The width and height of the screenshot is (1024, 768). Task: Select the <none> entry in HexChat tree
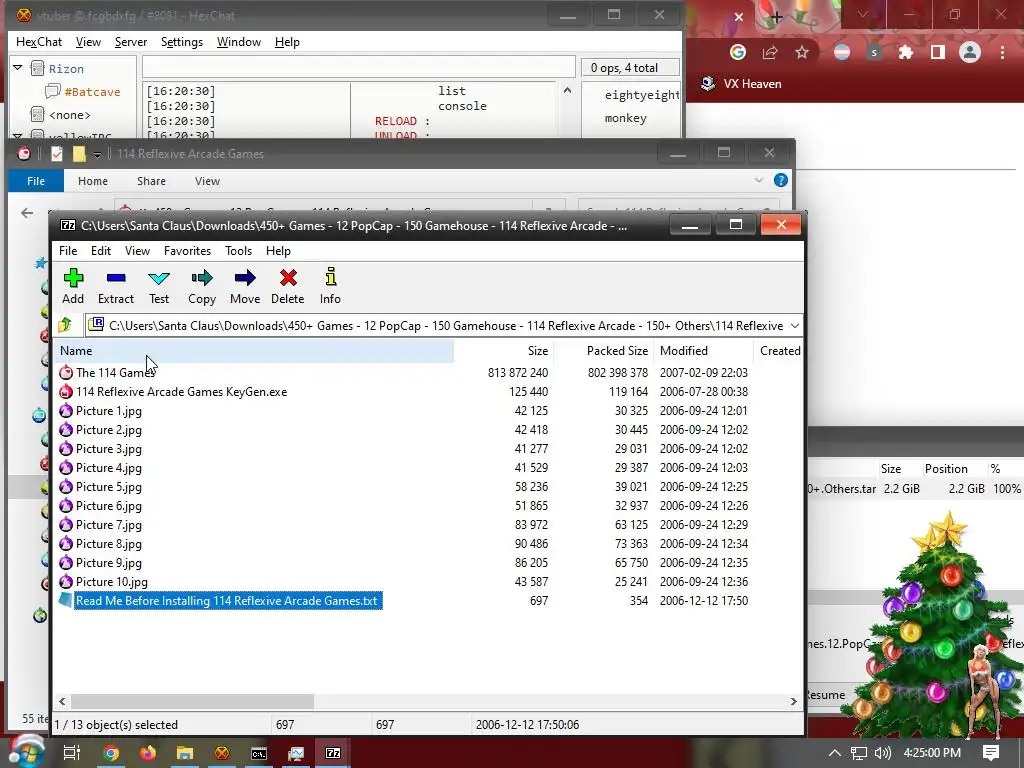tap(69, 115)
